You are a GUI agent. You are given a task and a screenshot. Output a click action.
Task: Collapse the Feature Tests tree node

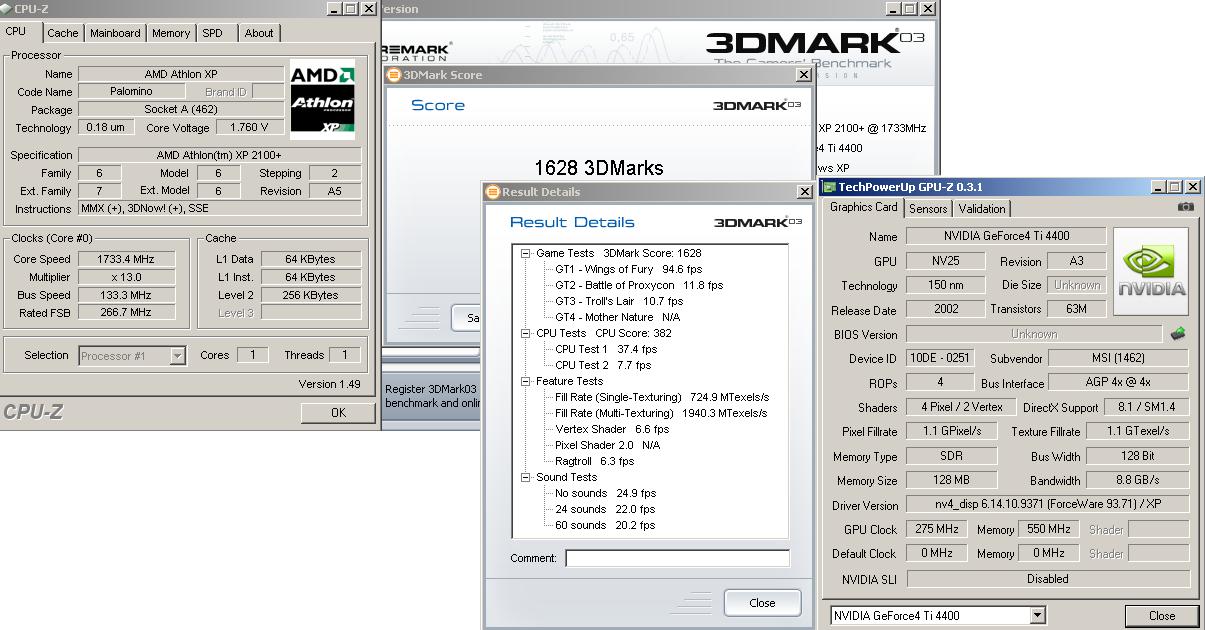pyautogui.click(x=526, y=381)
